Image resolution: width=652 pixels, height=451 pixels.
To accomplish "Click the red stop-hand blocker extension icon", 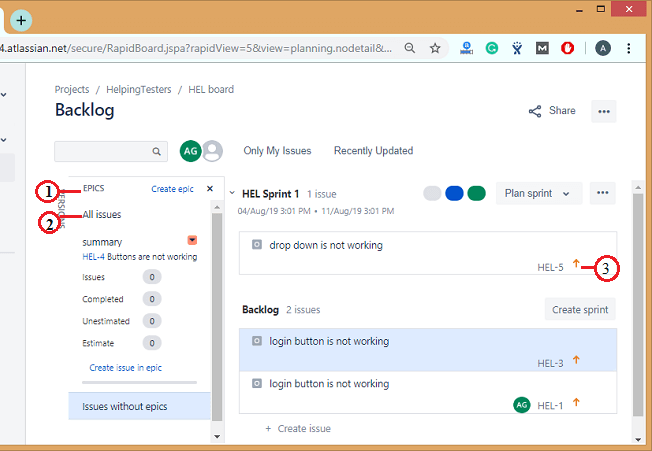I will click(567, 49).
